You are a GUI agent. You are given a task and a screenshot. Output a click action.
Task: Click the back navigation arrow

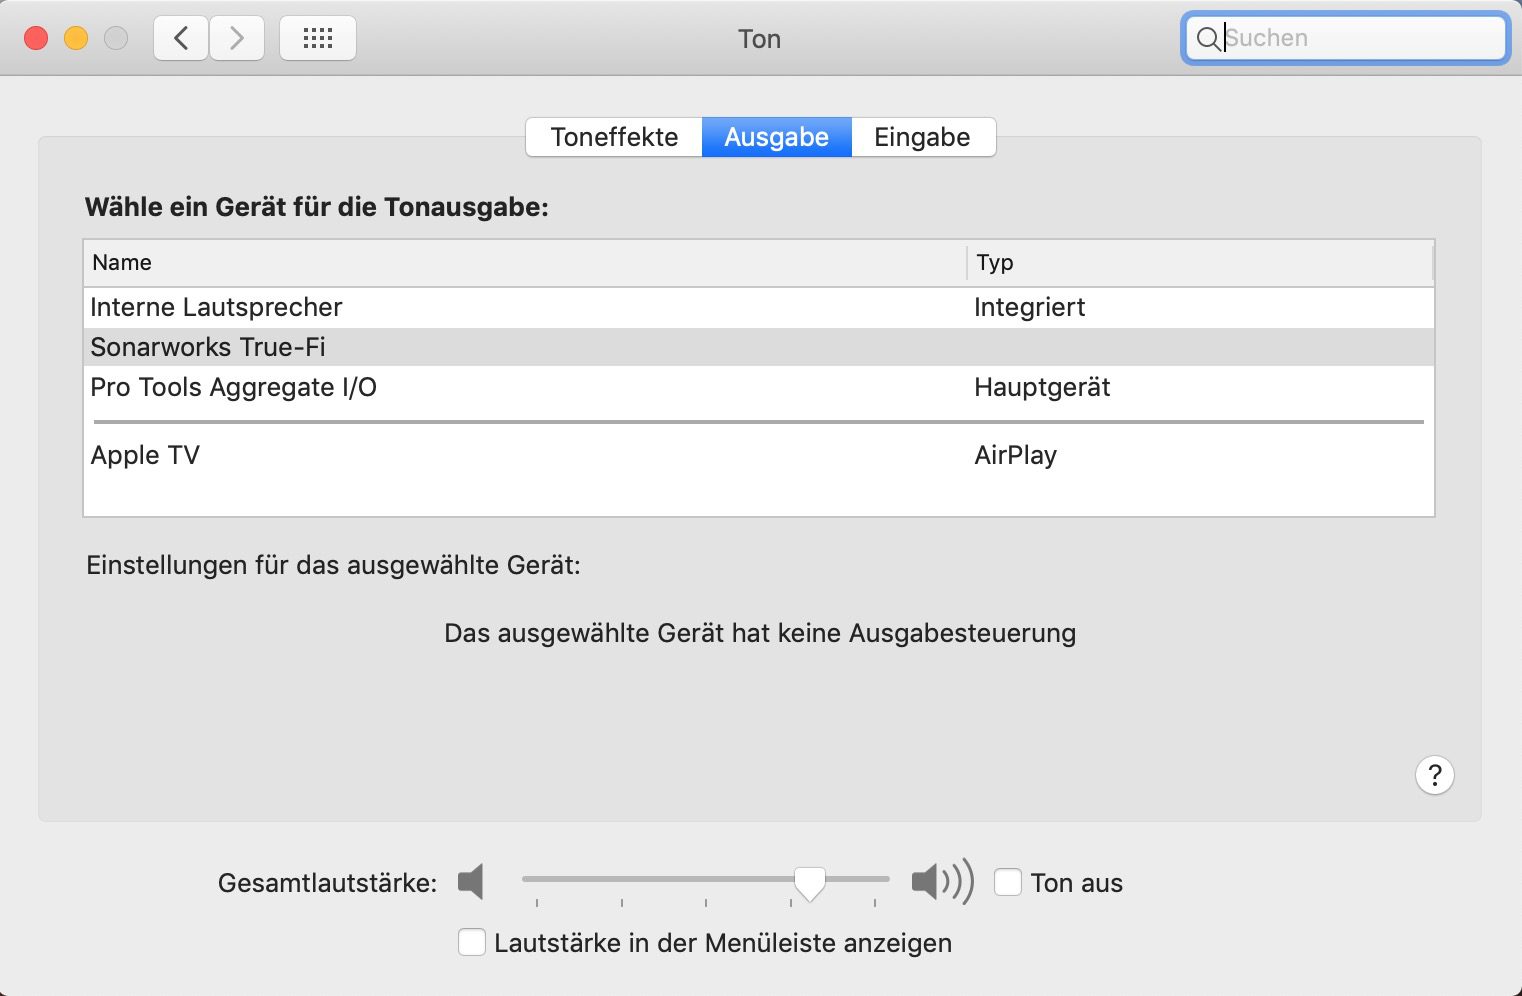pyautogui.click(x=181, y=39)
